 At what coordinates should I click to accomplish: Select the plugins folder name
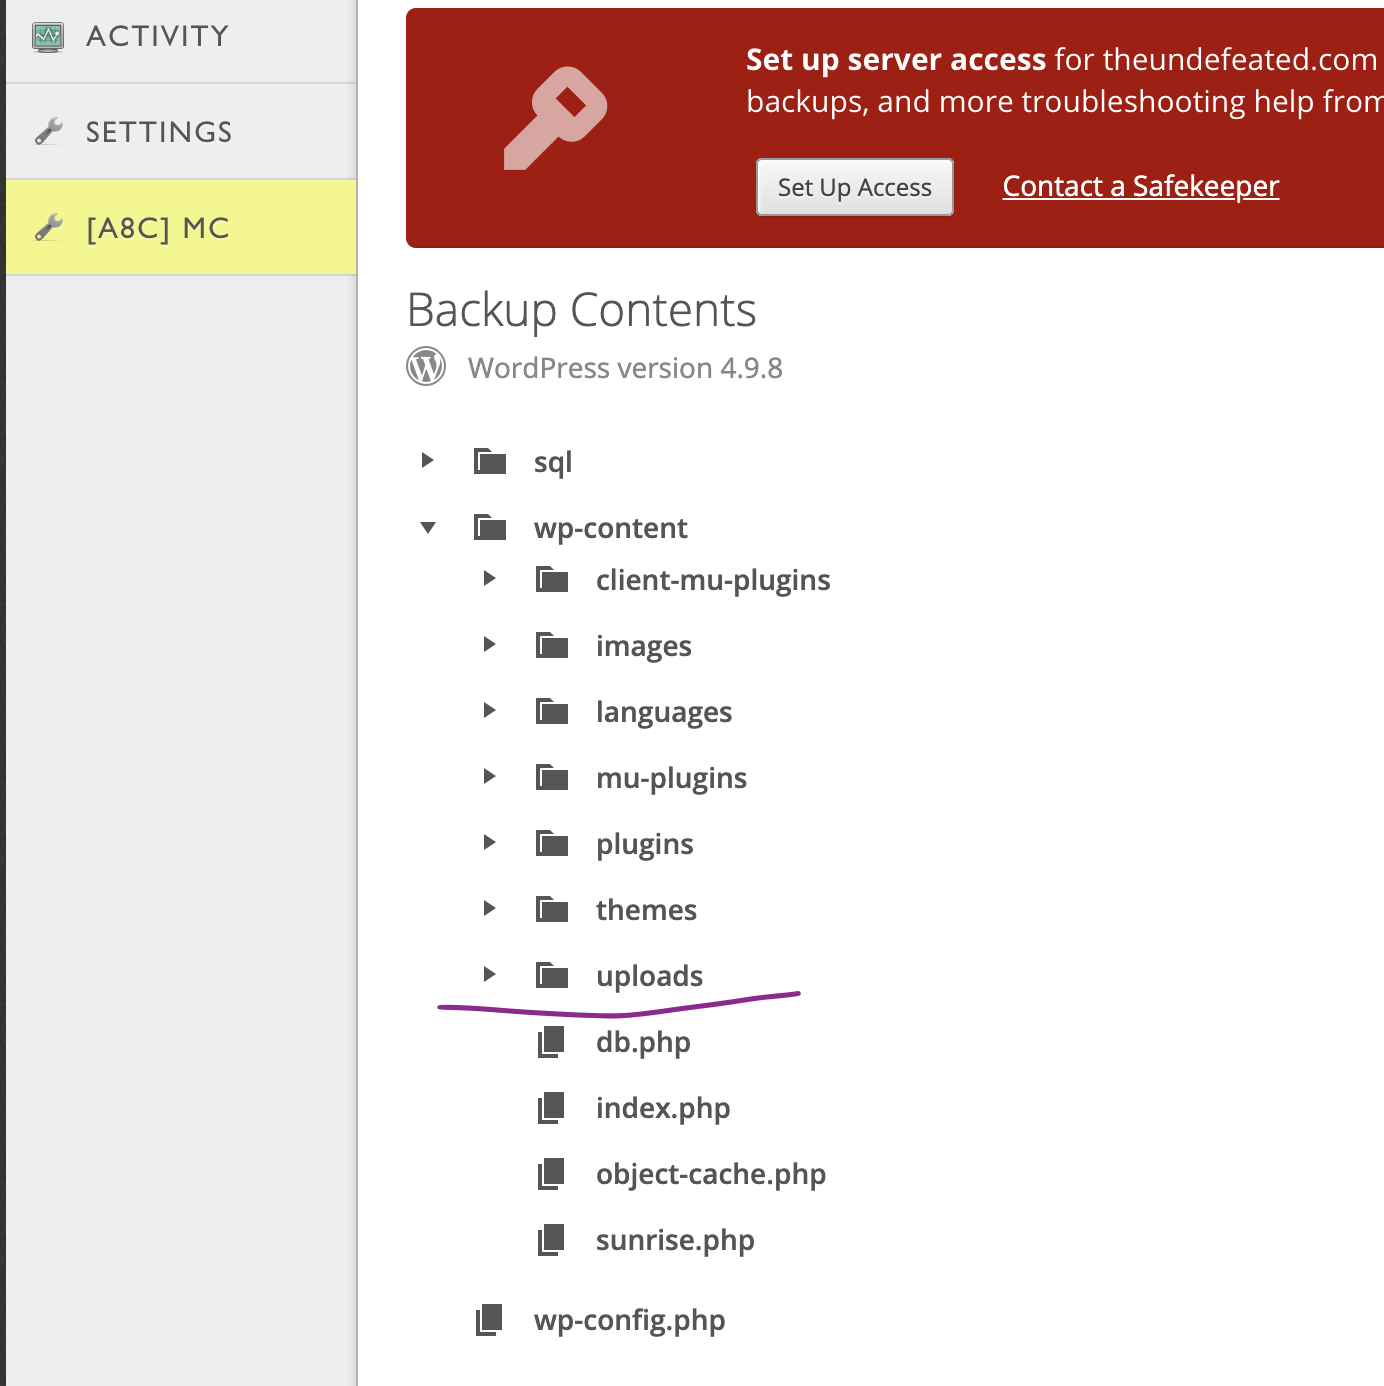tap(645, 844)
